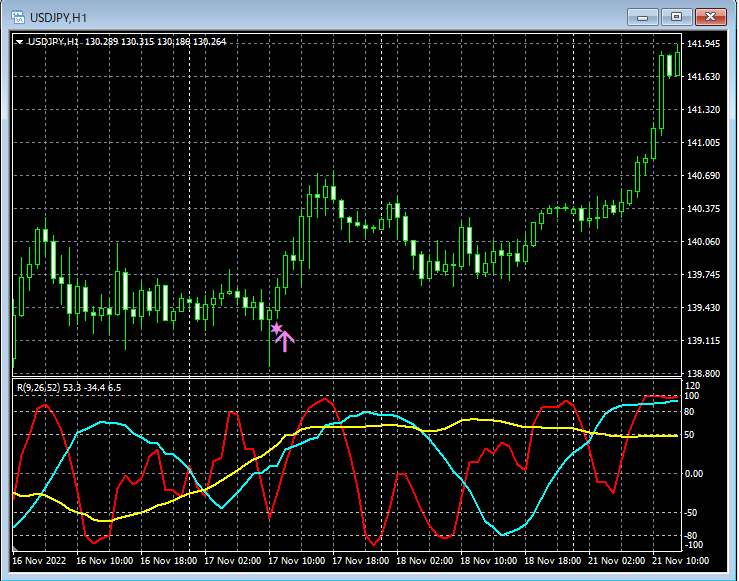The image size is (739, 581).
Task: Click the 16 Nov 18:00 time label
Action: (169, 561)
